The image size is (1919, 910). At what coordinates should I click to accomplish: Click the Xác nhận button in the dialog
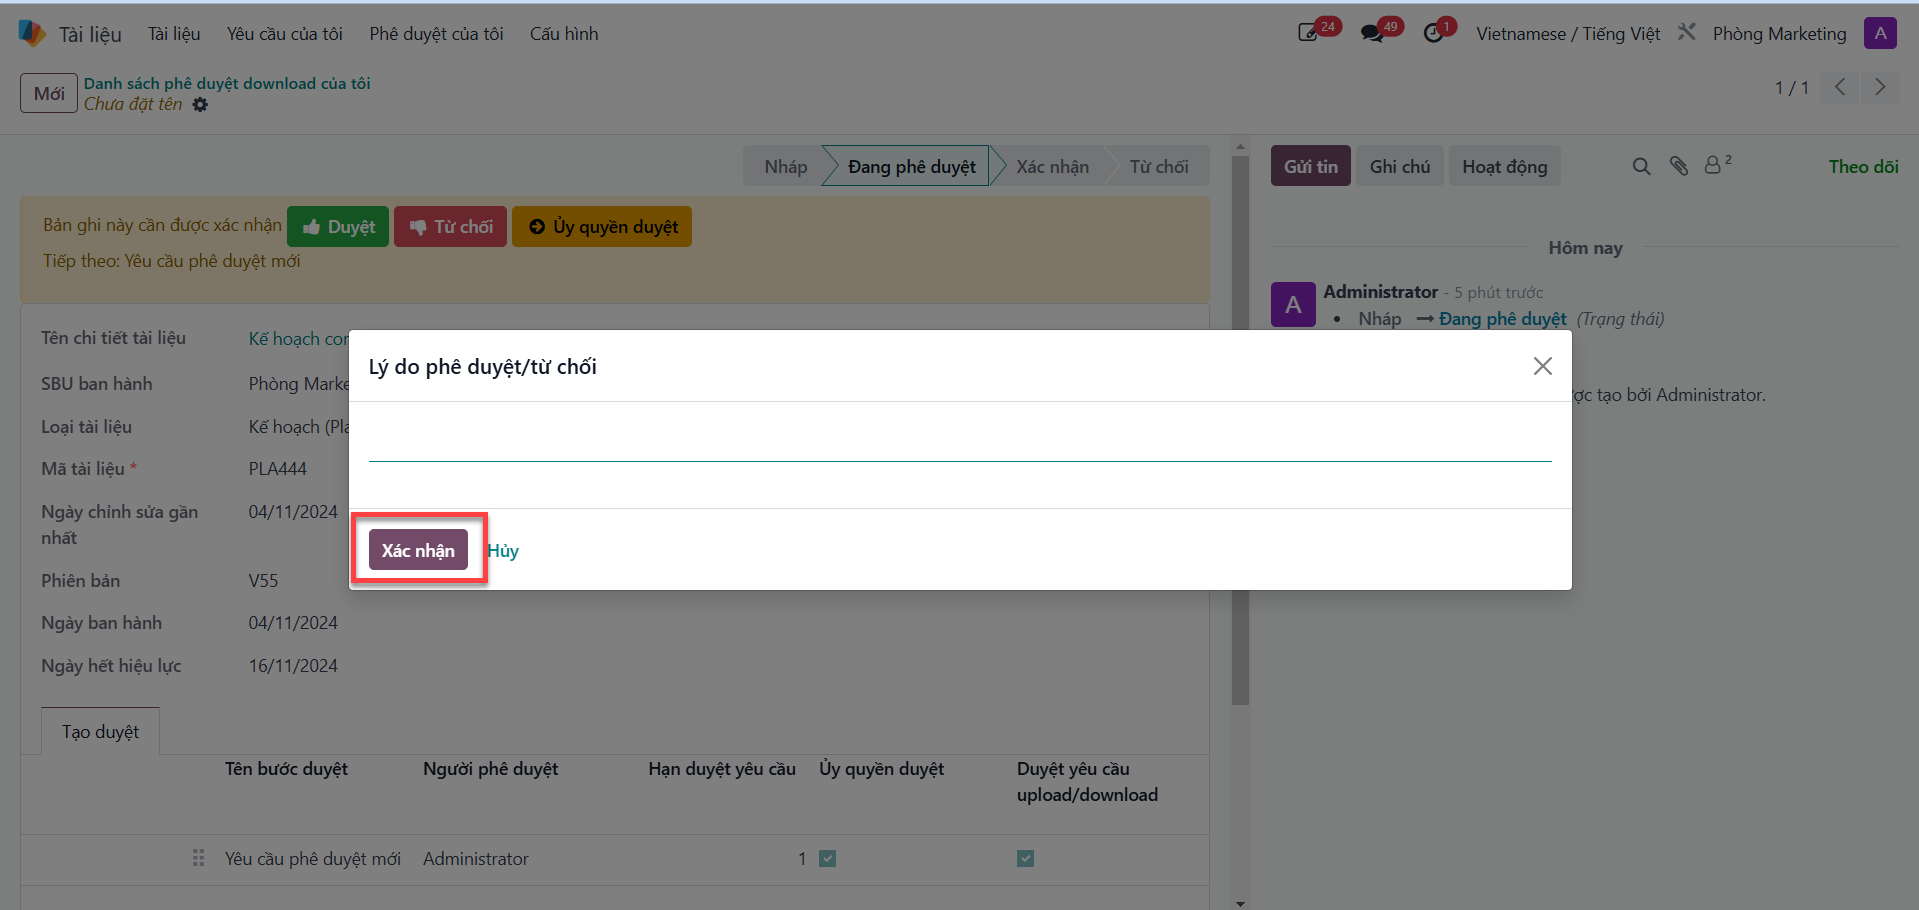418,550
